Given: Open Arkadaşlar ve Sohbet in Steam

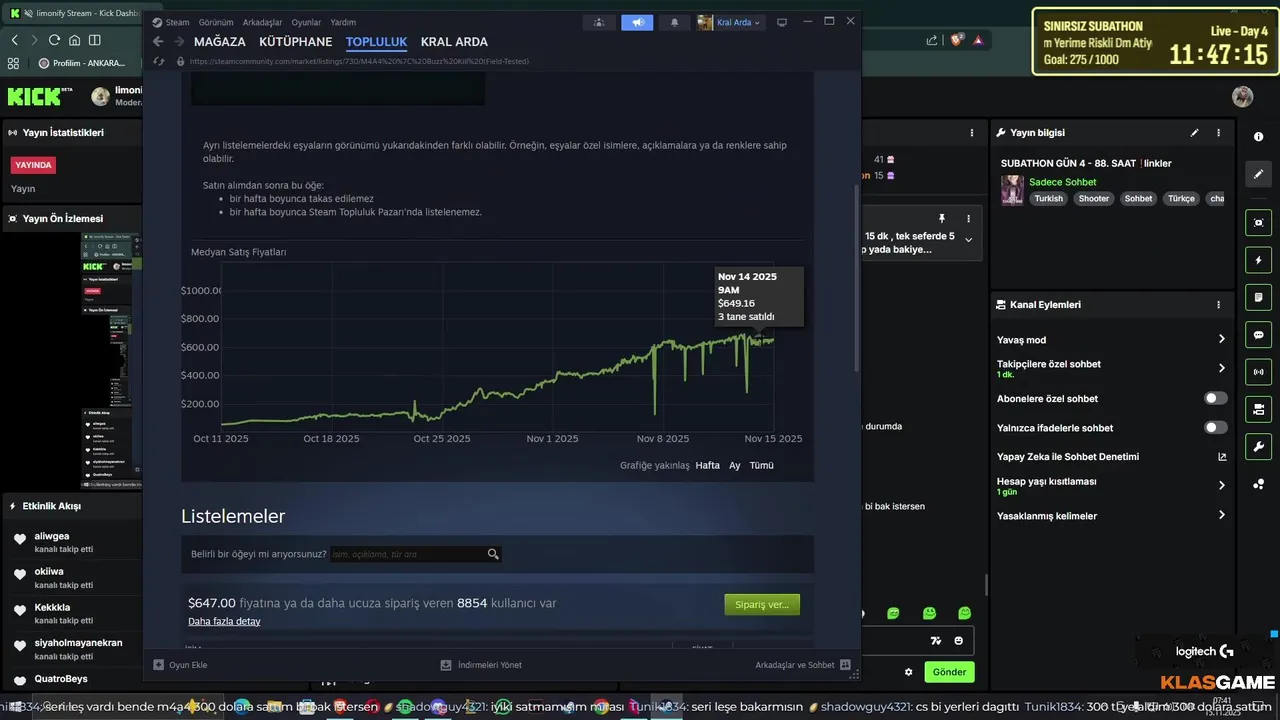Looking at the screenshot, I should pos(803,665).
